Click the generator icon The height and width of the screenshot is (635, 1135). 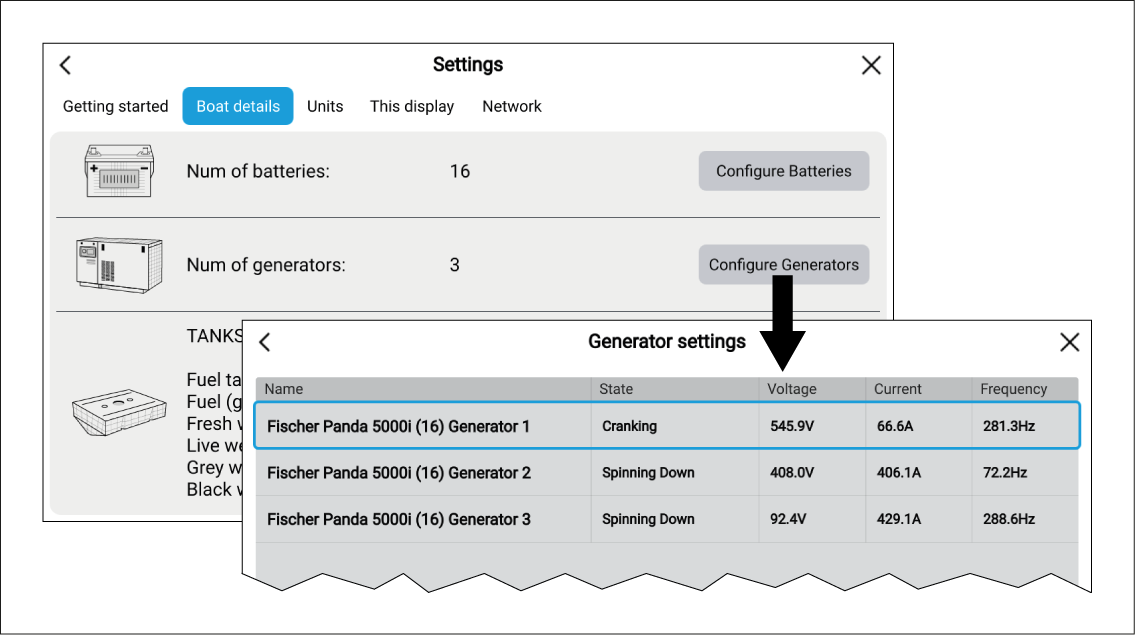pos(118,265)
